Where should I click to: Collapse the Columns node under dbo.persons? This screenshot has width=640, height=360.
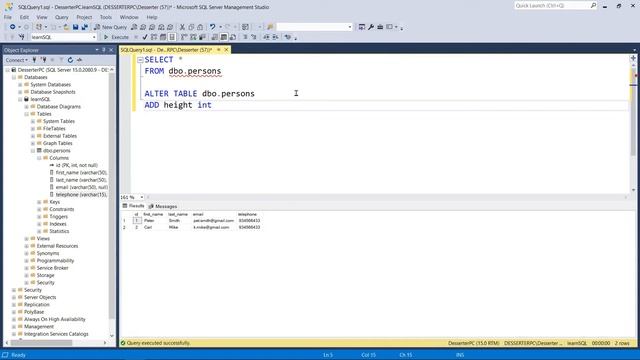(39, 158)
